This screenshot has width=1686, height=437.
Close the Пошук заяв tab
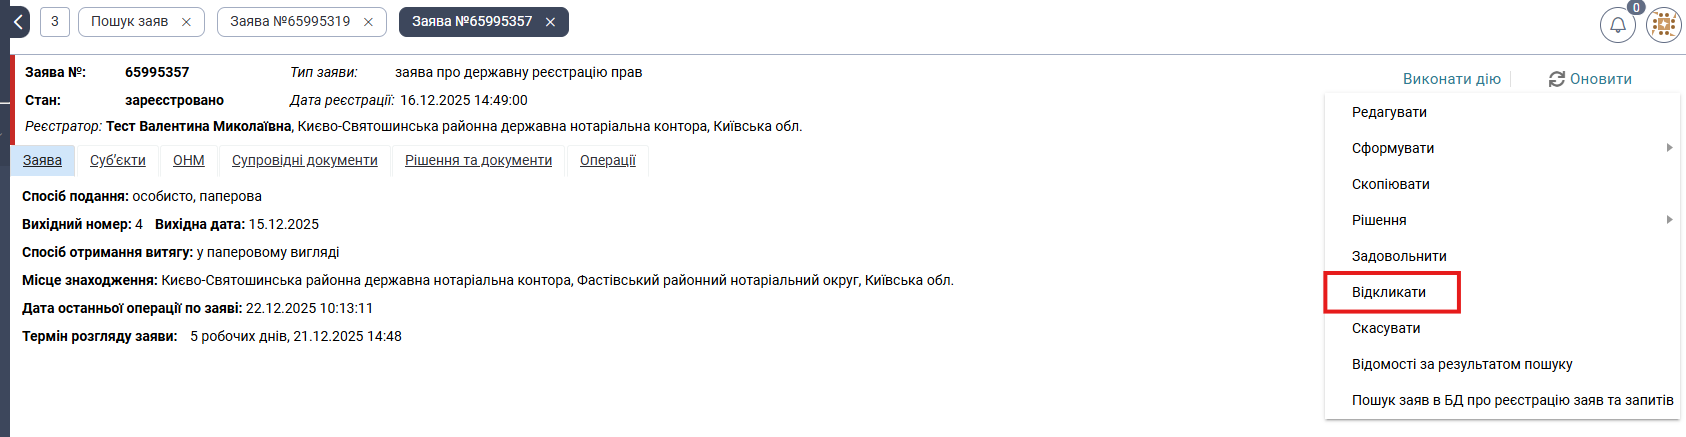click(x=187, y=22)
